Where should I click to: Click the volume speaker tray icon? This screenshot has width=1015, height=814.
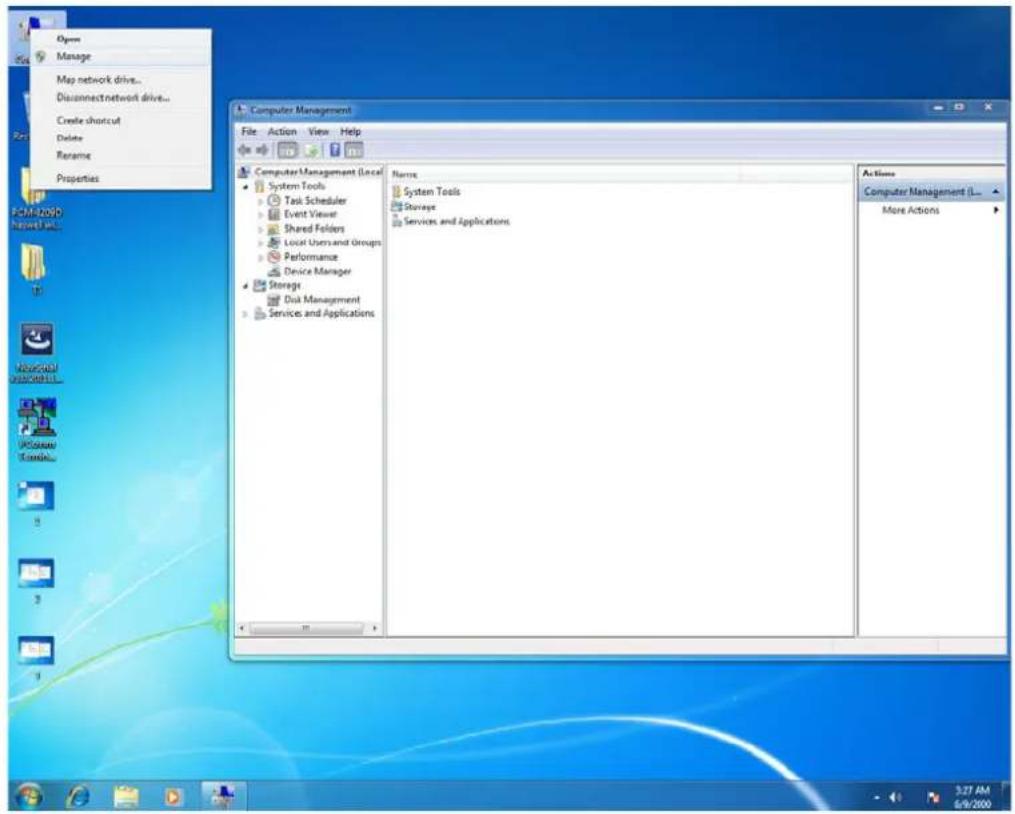pos(896,798)
